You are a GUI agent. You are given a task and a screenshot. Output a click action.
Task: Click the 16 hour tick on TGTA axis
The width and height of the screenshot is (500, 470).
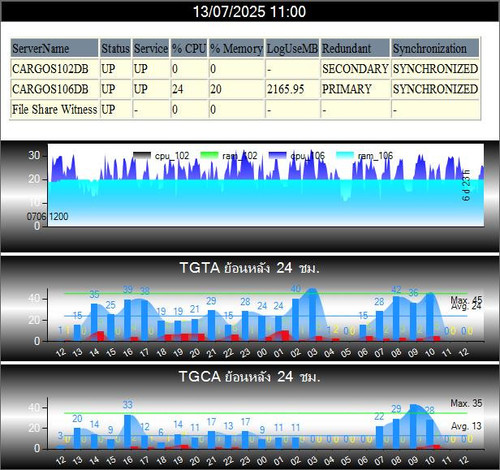pyautogui.click(x=128, y=352)
